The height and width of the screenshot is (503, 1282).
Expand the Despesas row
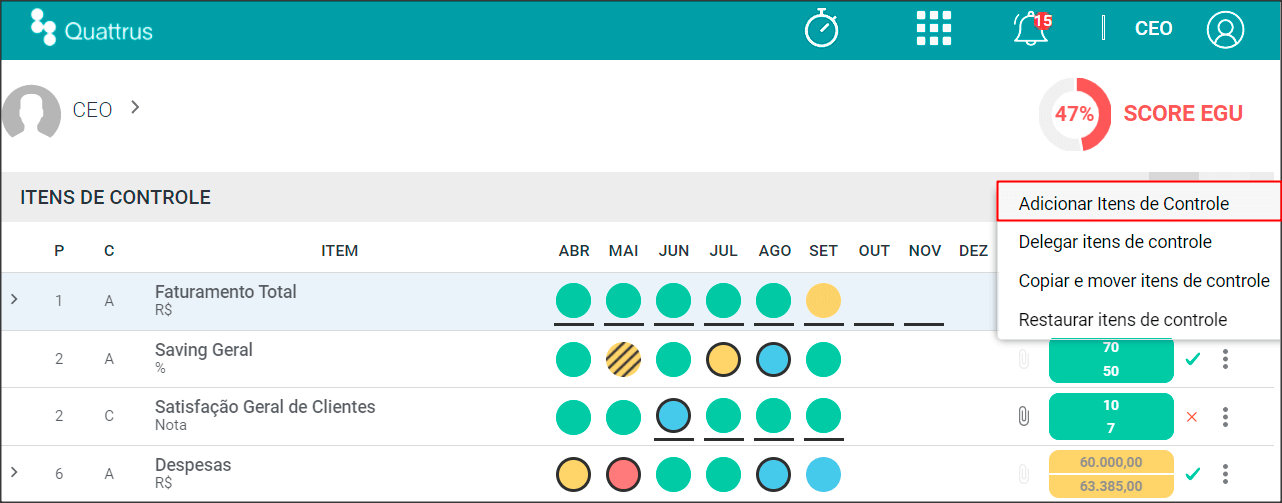(x=14, y=472)
